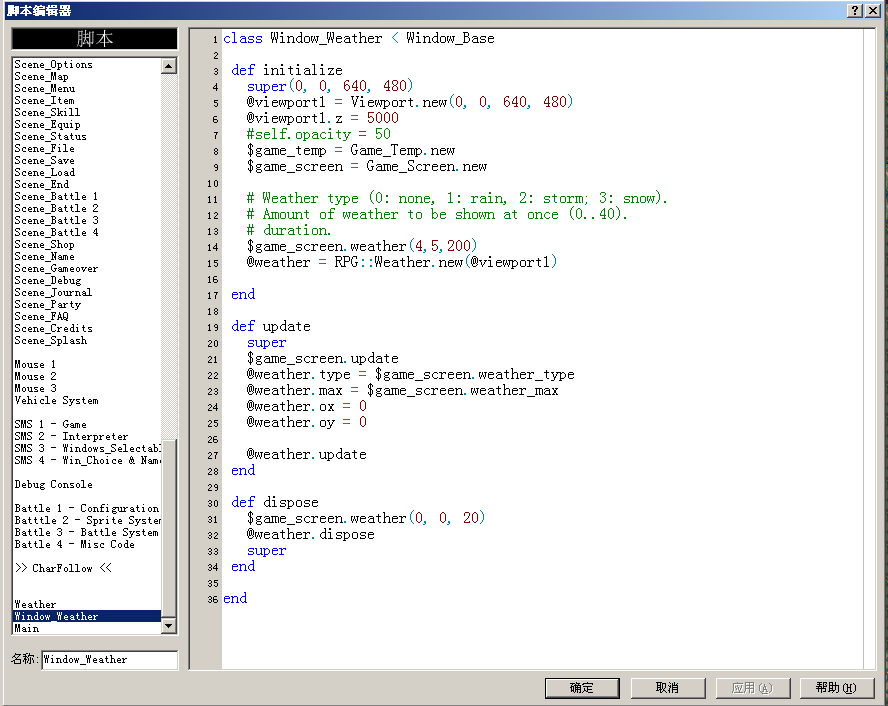The width and height of the screenshot is (888, 706).
Task: Select the Debug Console script
Action: click(53, 485)
